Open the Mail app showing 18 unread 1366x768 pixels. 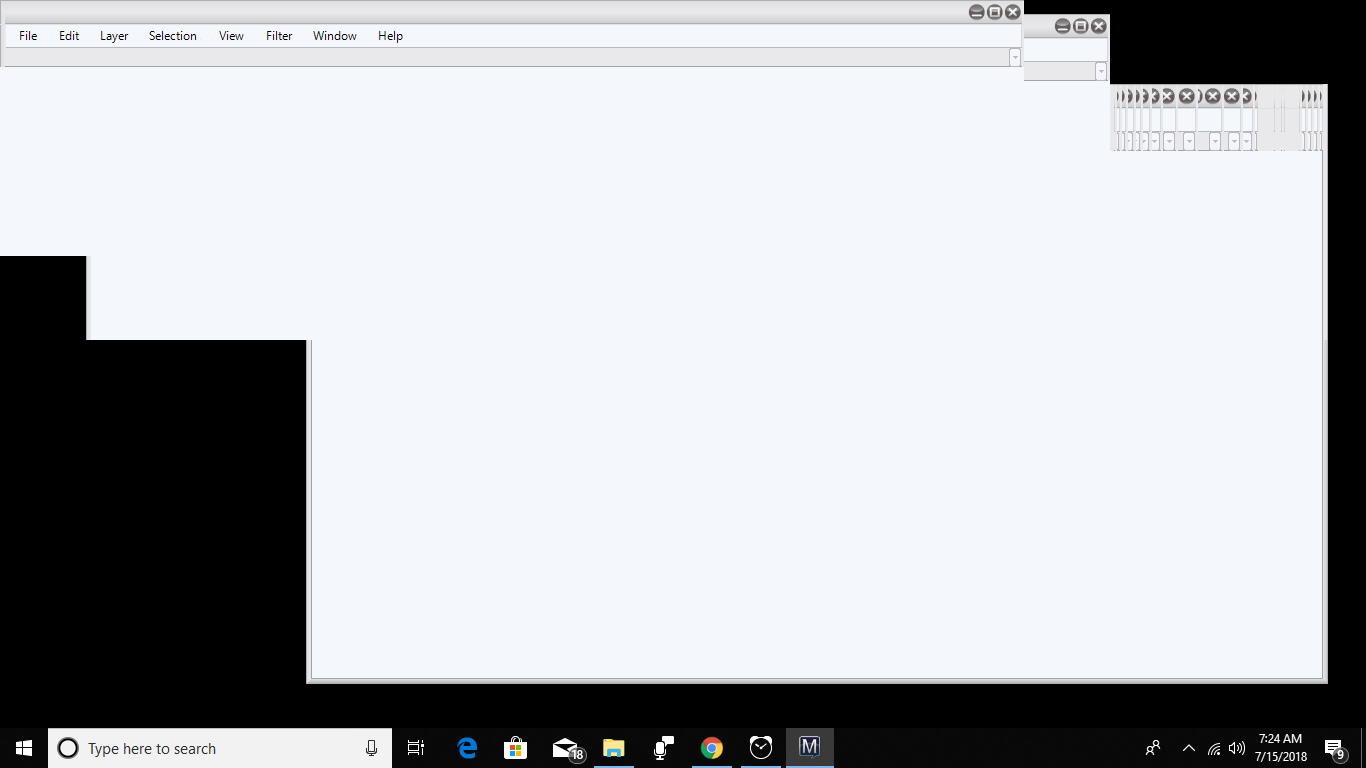coord(564,747)
